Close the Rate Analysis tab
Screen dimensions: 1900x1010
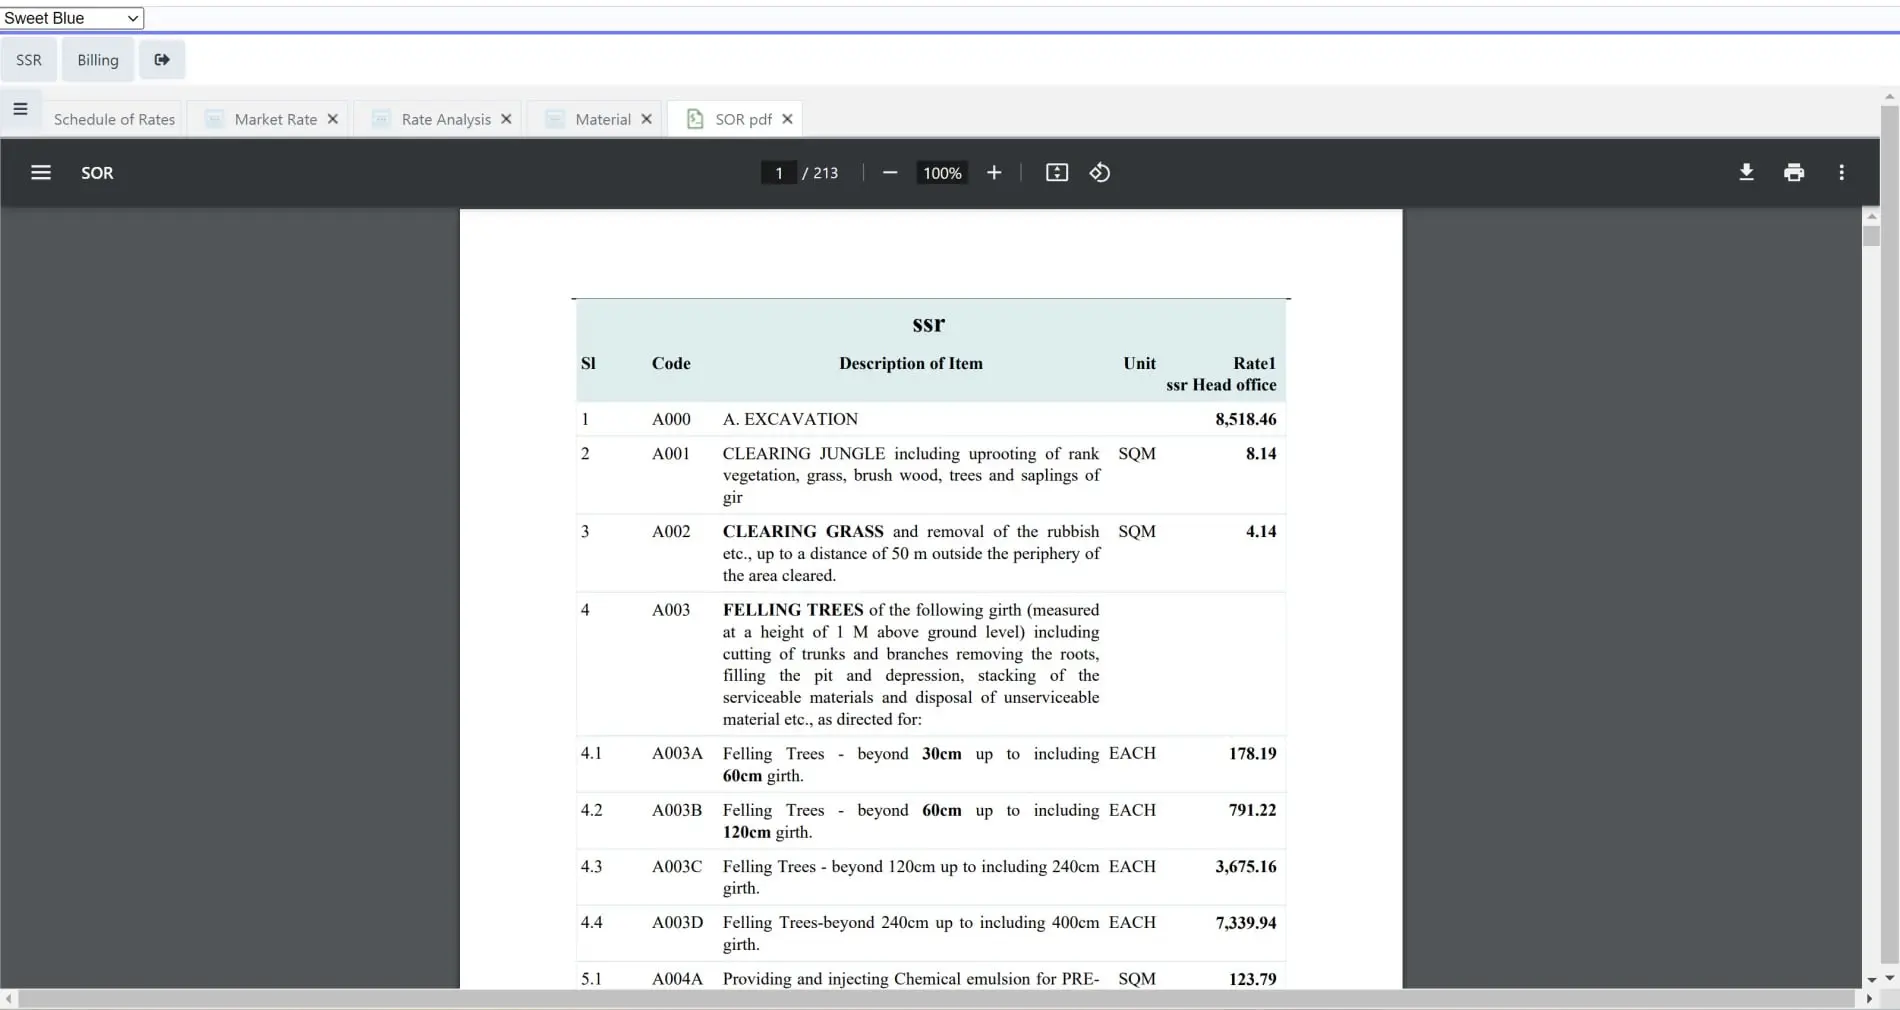(x=506, y=119)
